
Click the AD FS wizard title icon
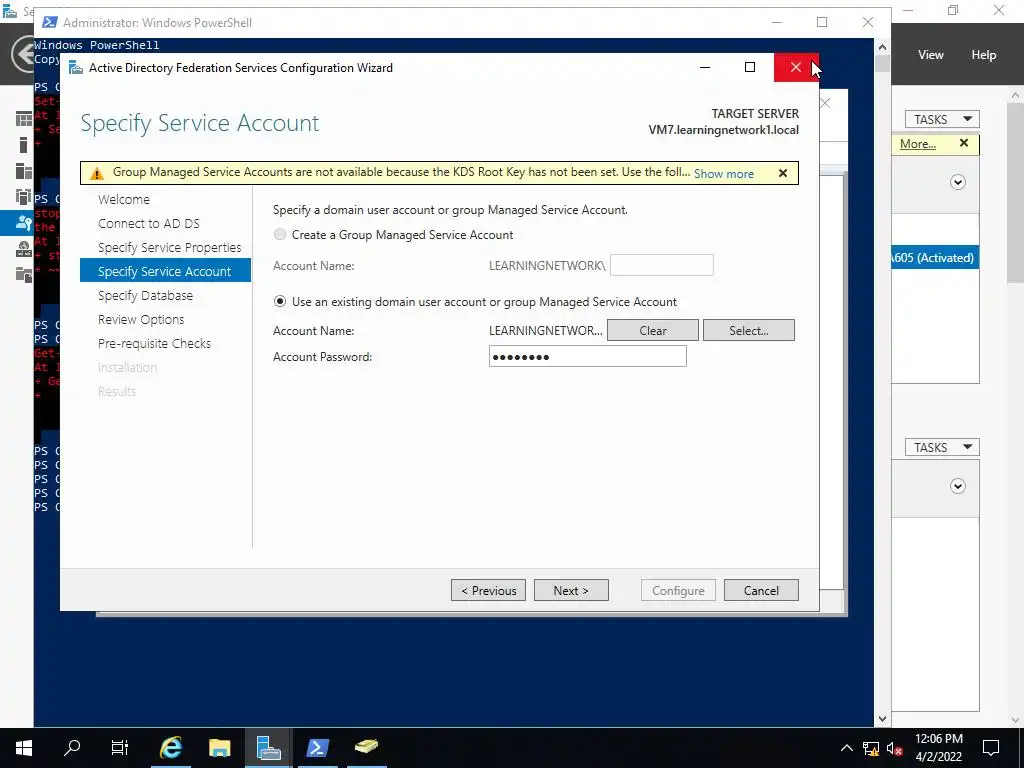click(x=76, y=68)
